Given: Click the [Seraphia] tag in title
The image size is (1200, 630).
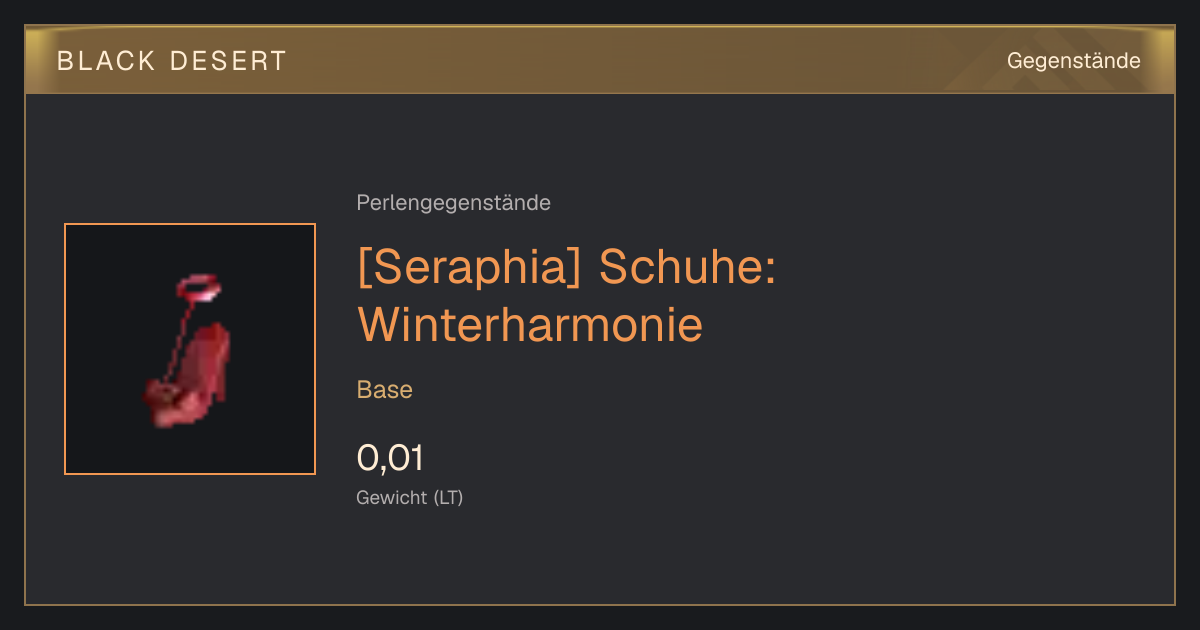Looking at the screenshot, I should click(x=471, y=268).
